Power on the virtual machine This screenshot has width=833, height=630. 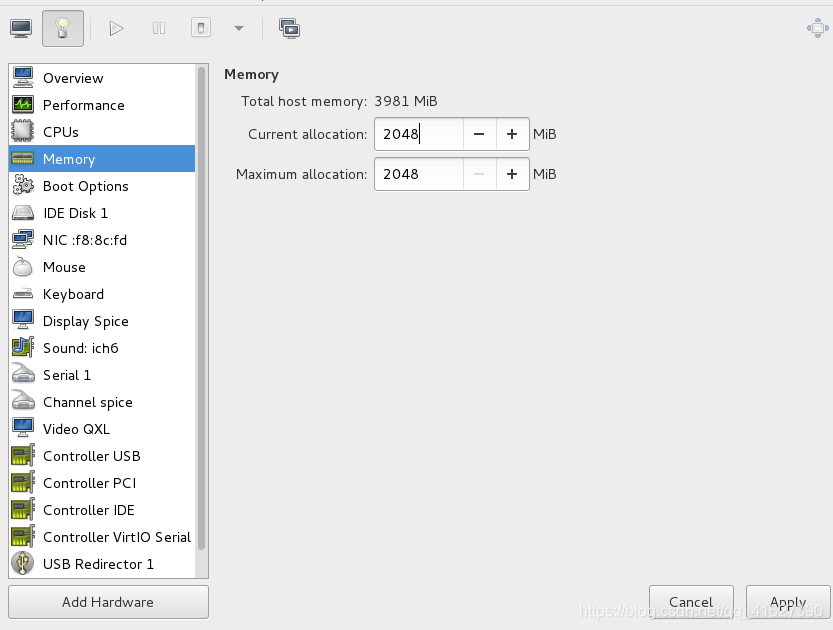[116, 28]
